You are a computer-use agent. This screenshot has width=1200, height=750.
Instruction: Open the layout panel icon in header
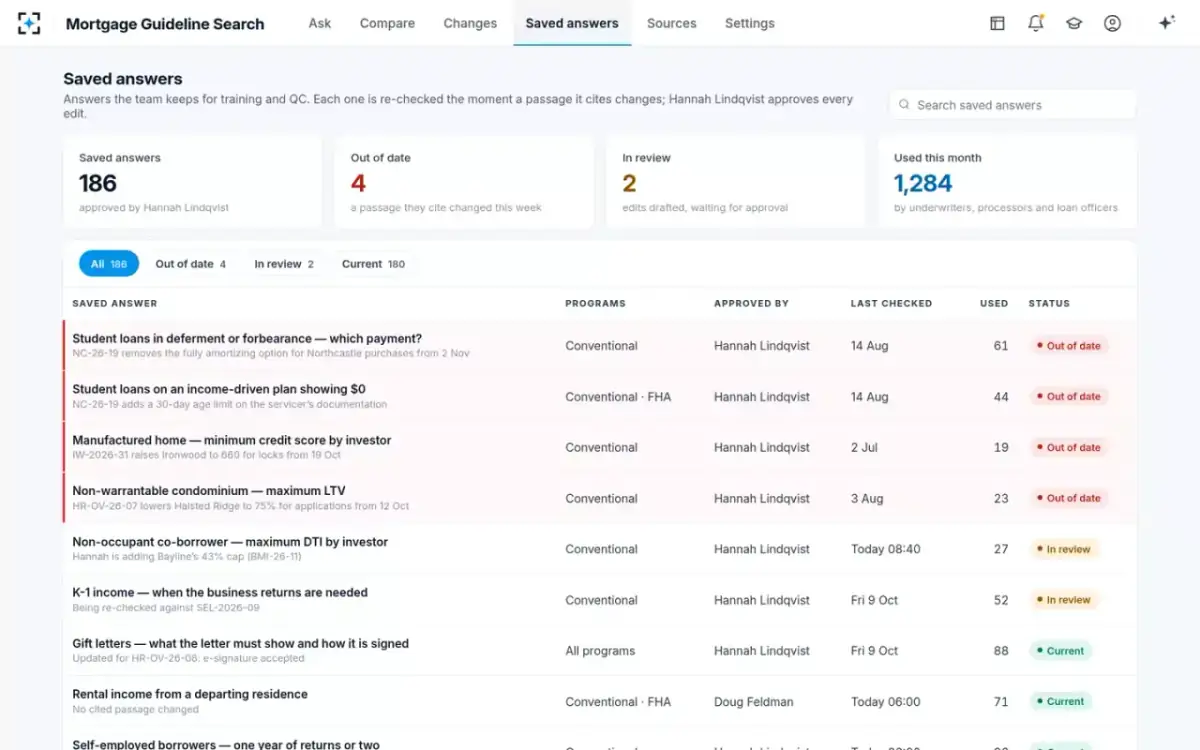click(x=997, y=23)
